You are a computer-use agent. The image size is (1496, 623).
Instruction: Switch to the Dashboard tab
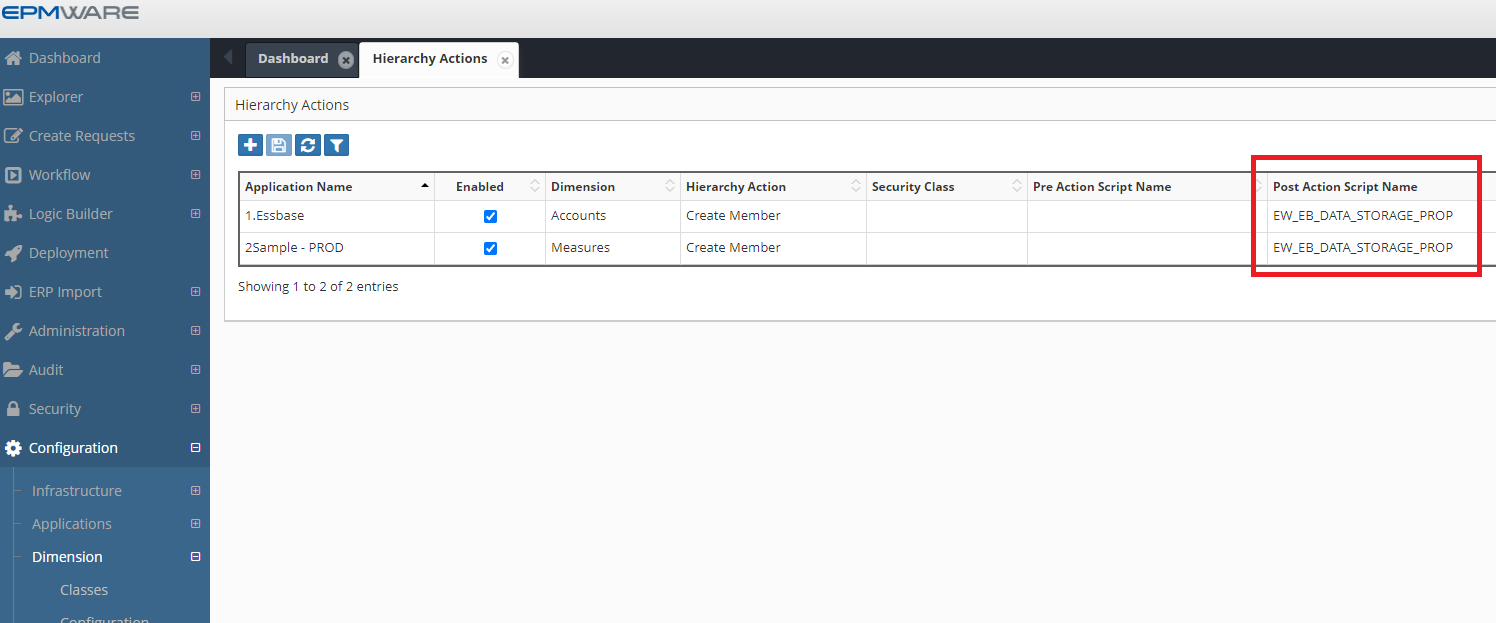292,59
